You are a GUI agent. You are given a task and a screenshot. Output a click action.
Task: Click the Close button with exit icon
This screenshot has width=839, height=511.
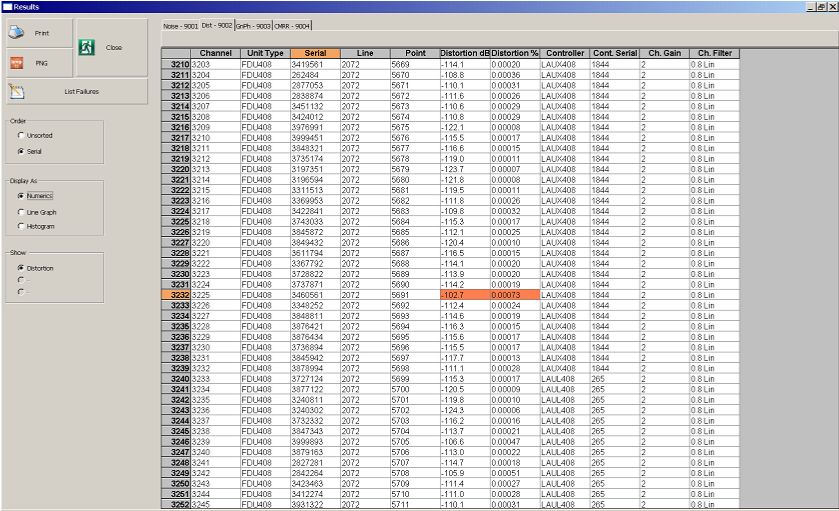112,48
